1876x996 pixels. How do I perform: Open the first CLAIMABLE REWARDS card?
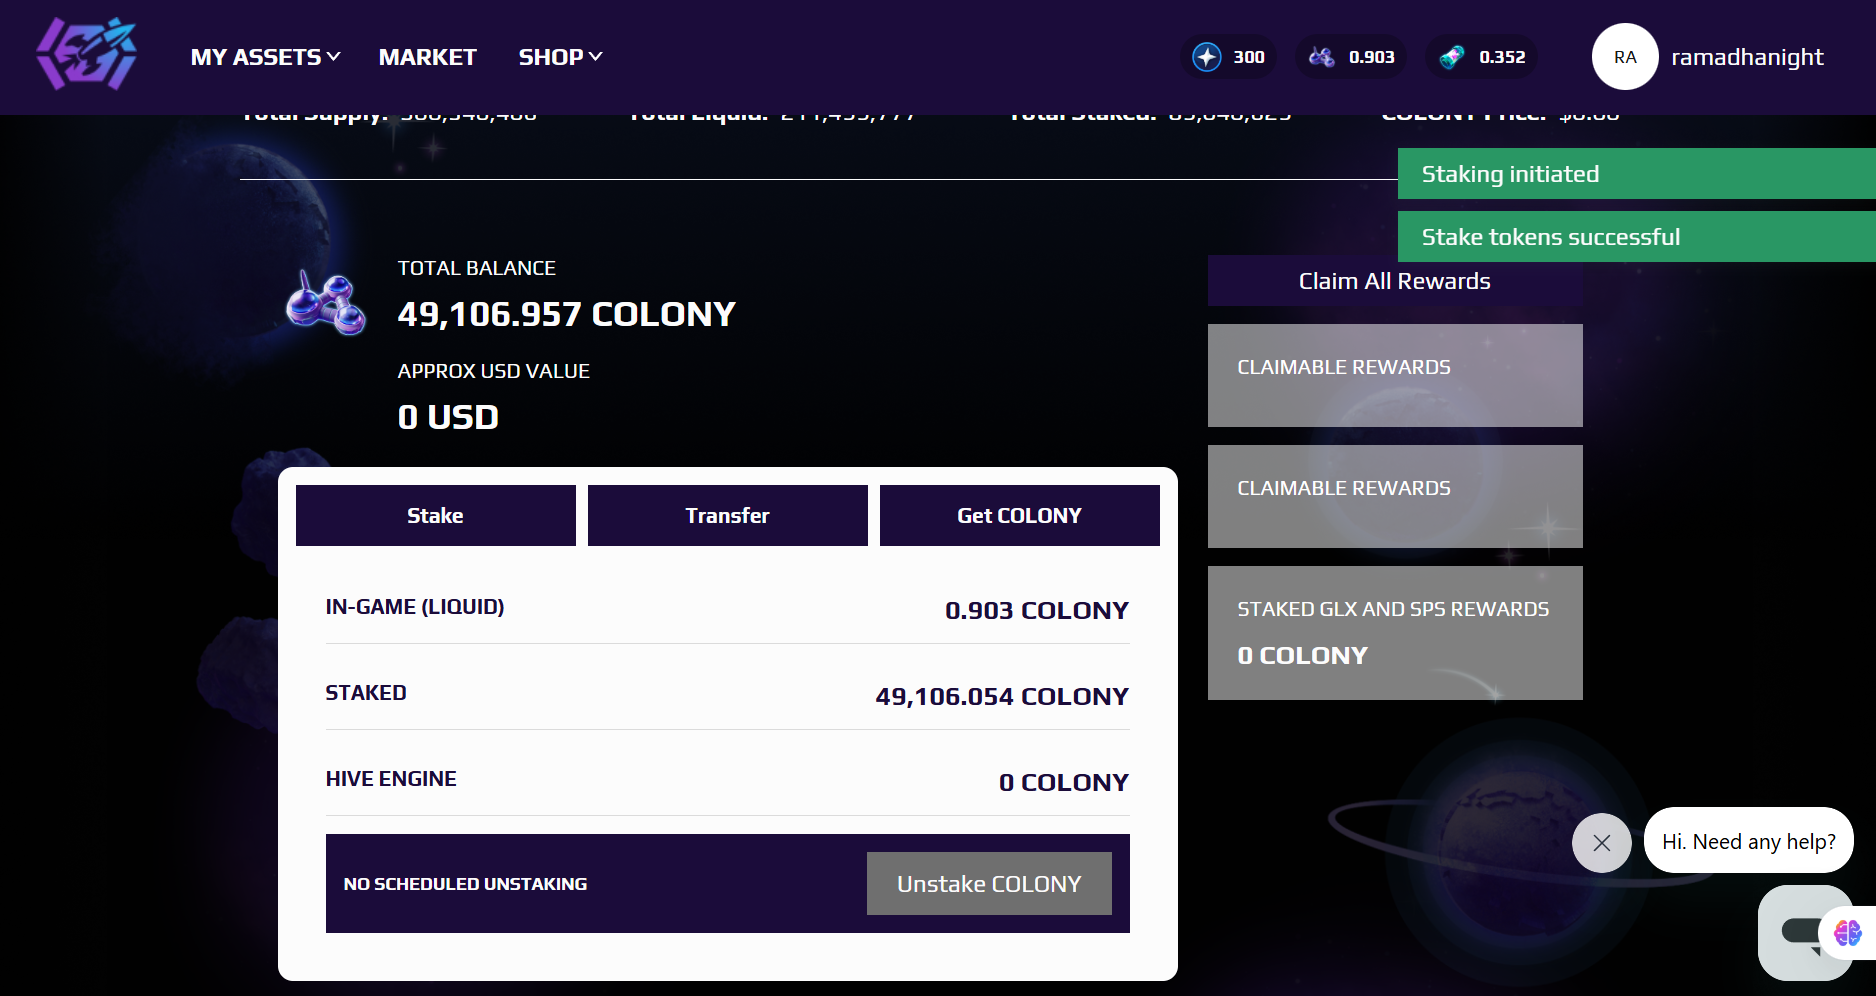[x=1395, y=376]
